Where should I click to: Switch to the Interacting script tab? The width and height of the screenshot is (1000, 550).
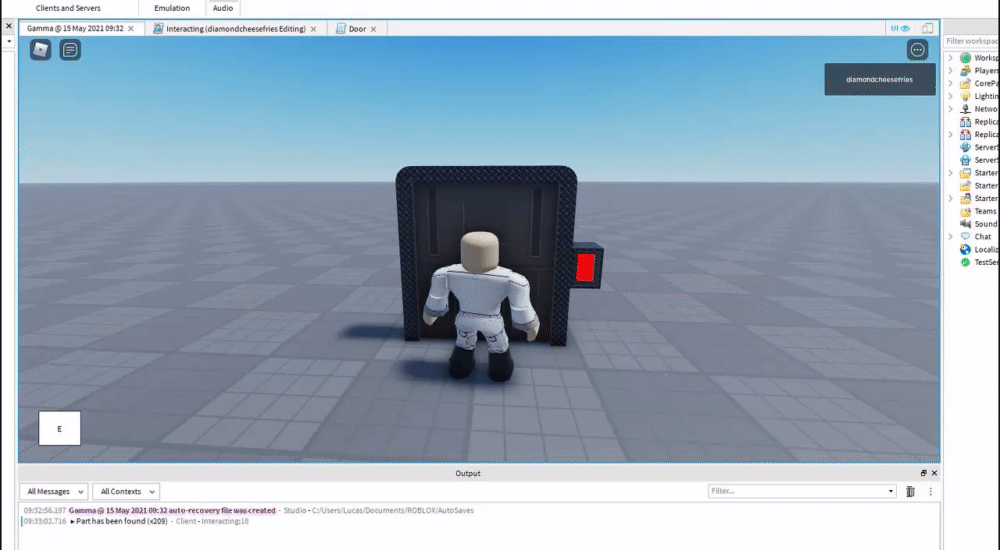(236, 29)
